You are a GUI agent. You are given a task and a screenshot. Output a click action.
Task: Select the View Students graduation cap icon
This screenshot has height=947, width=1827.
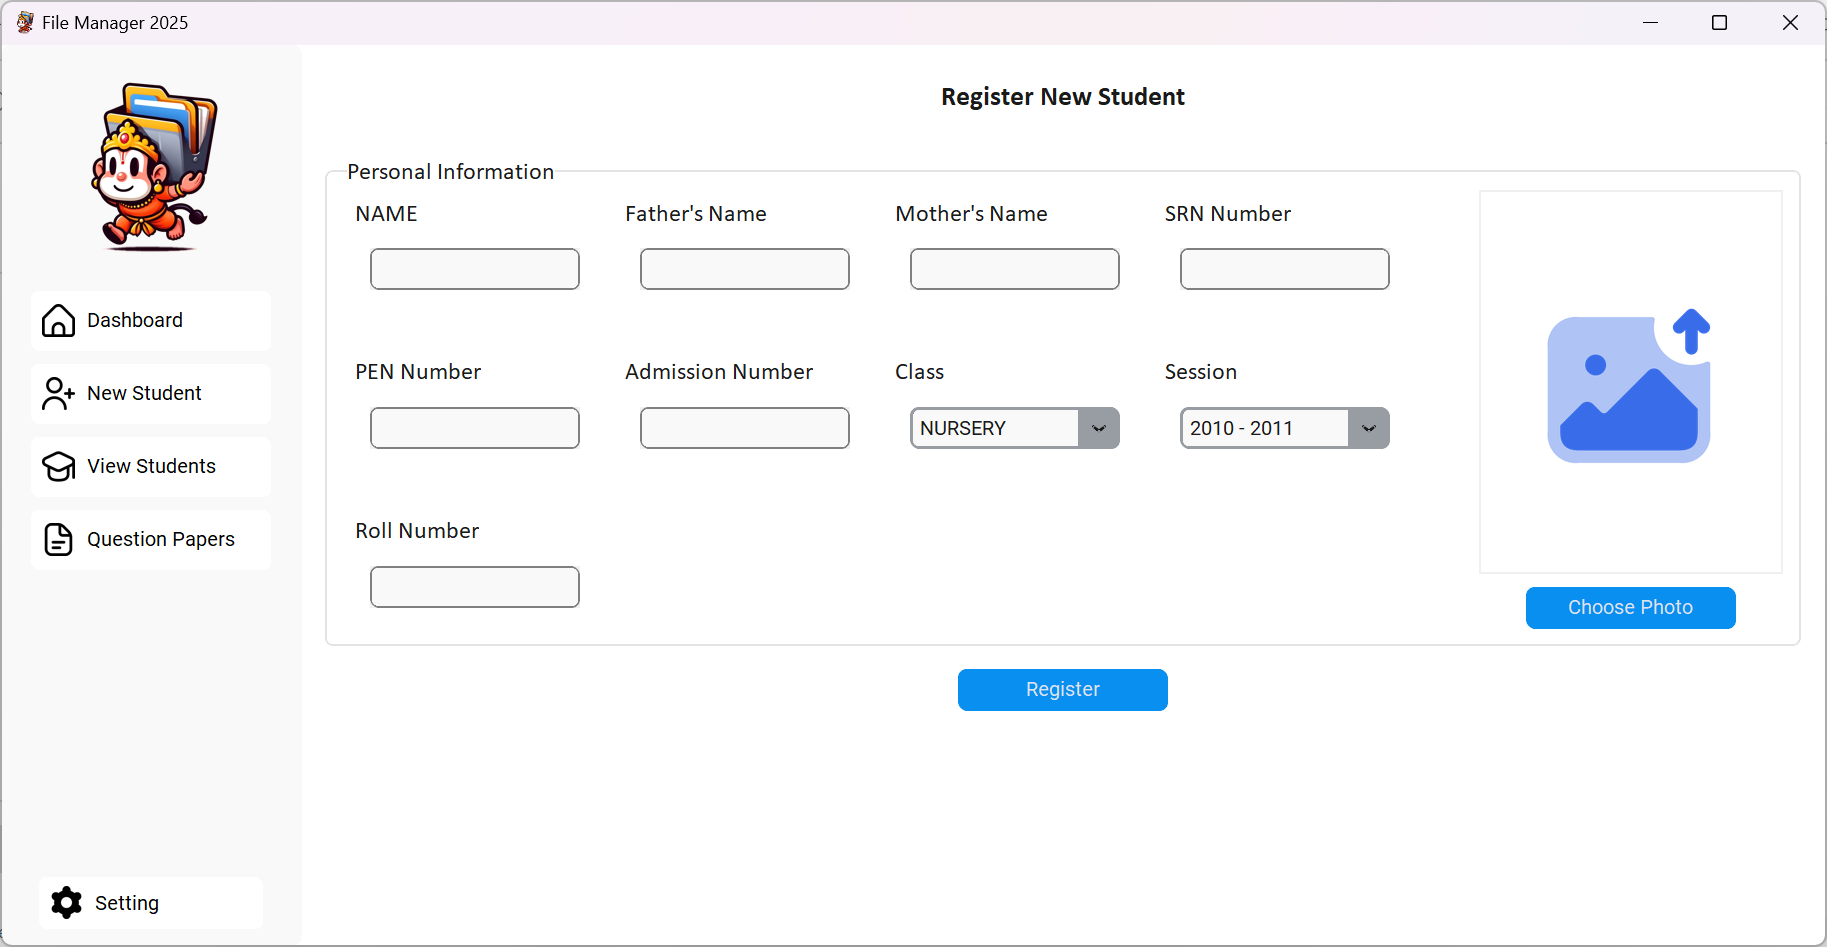58,466
